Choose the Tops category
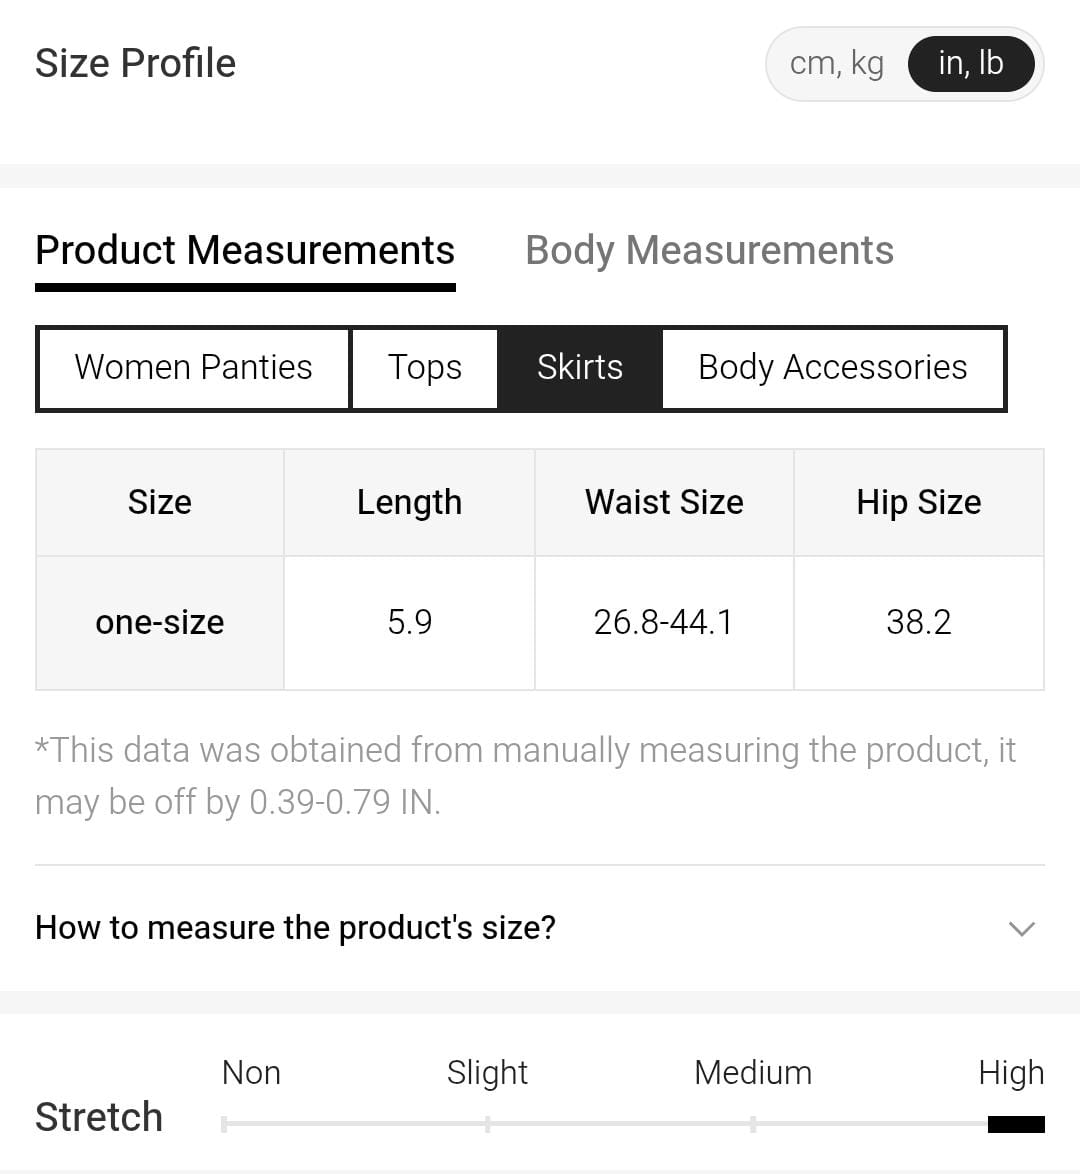 click(x=425, y=368)
